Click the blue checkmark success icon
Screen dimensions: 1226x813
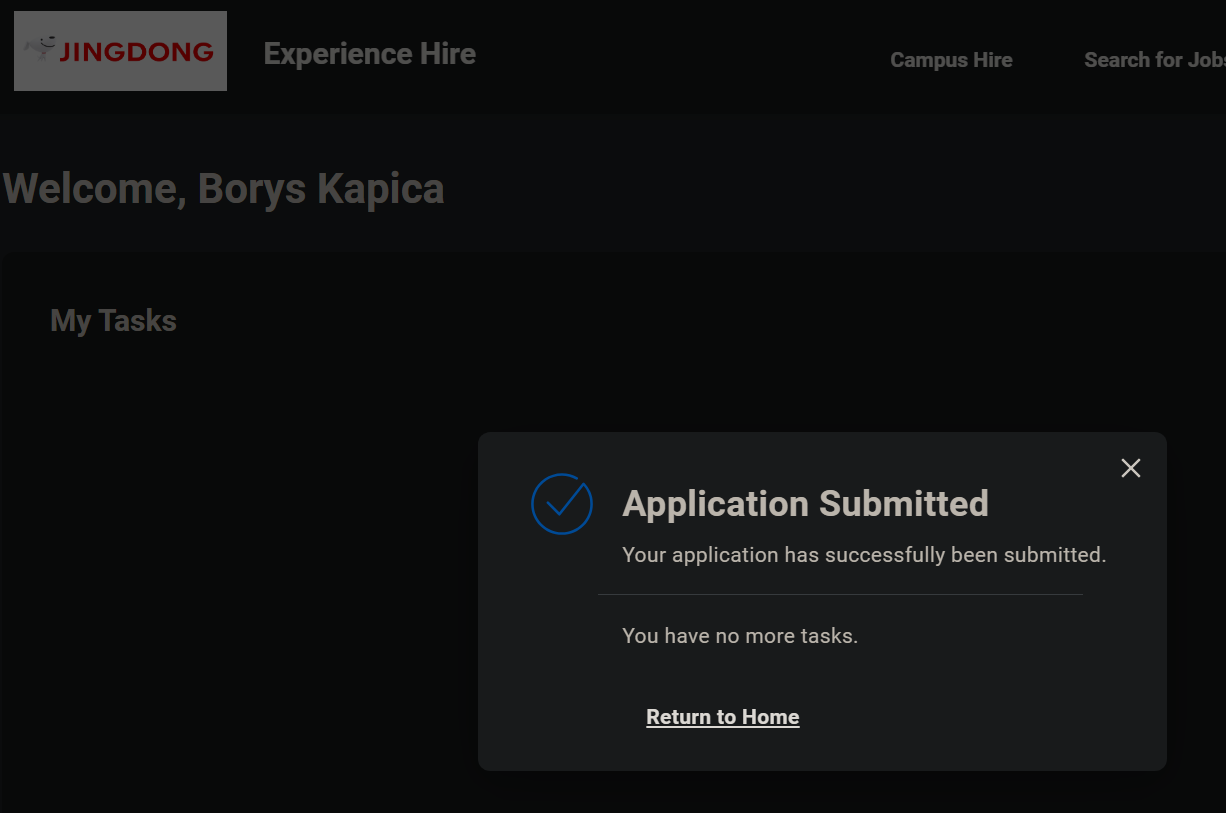562,504
